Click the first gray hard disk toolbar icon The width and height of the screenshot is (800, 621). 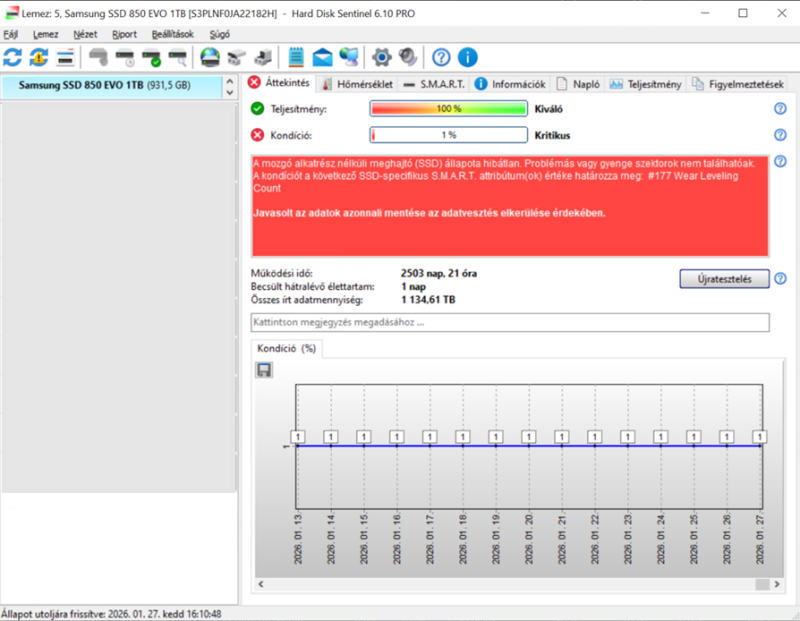pos(98,57)
